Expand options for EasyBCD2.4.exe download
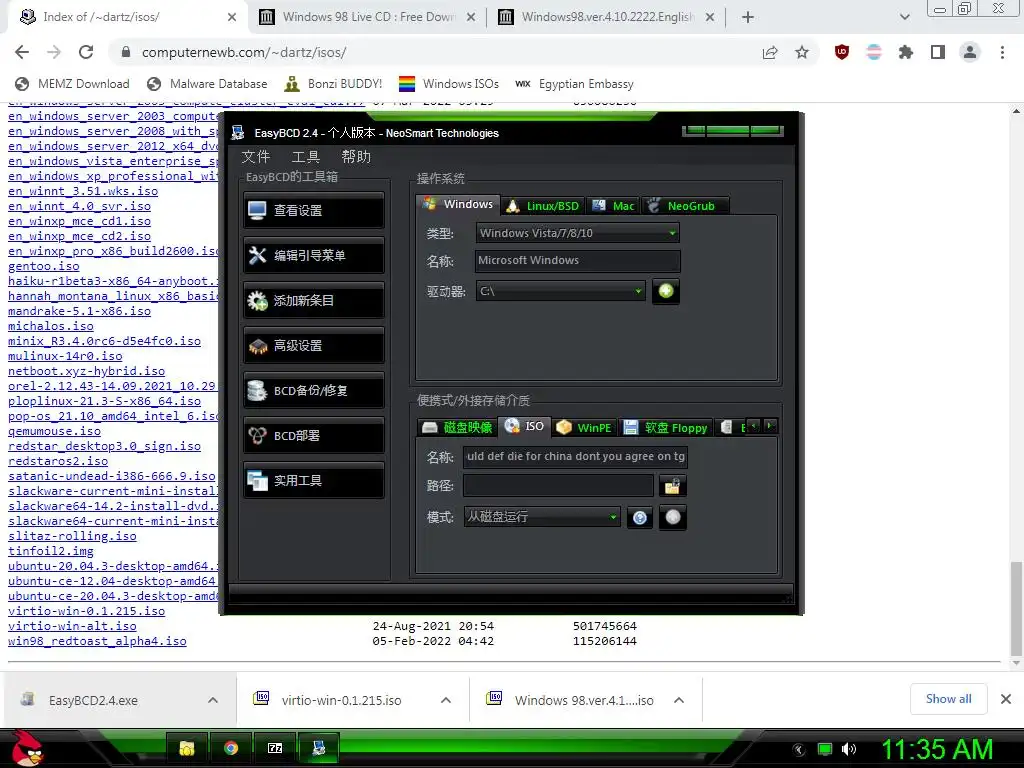Screen dimensions: 1024x768 213,700
